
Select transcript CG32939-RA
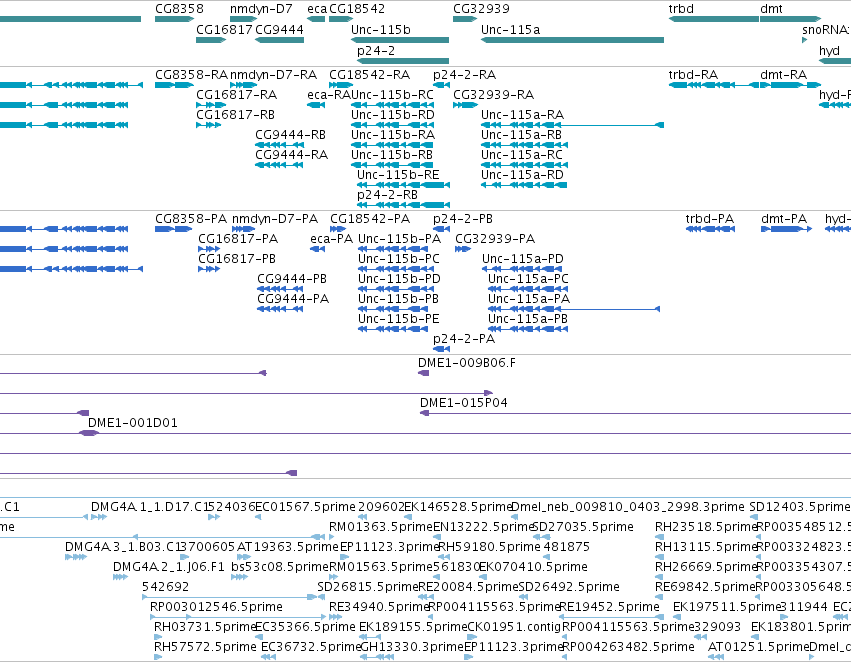click(x=465, y=105)
